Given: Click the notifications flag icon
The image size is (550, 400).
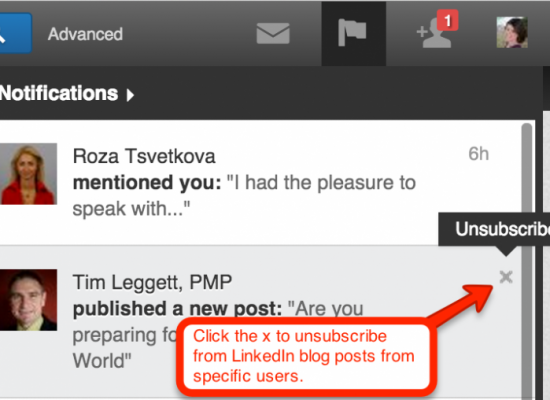Looking at the screenshot, I should coord(354,34).
